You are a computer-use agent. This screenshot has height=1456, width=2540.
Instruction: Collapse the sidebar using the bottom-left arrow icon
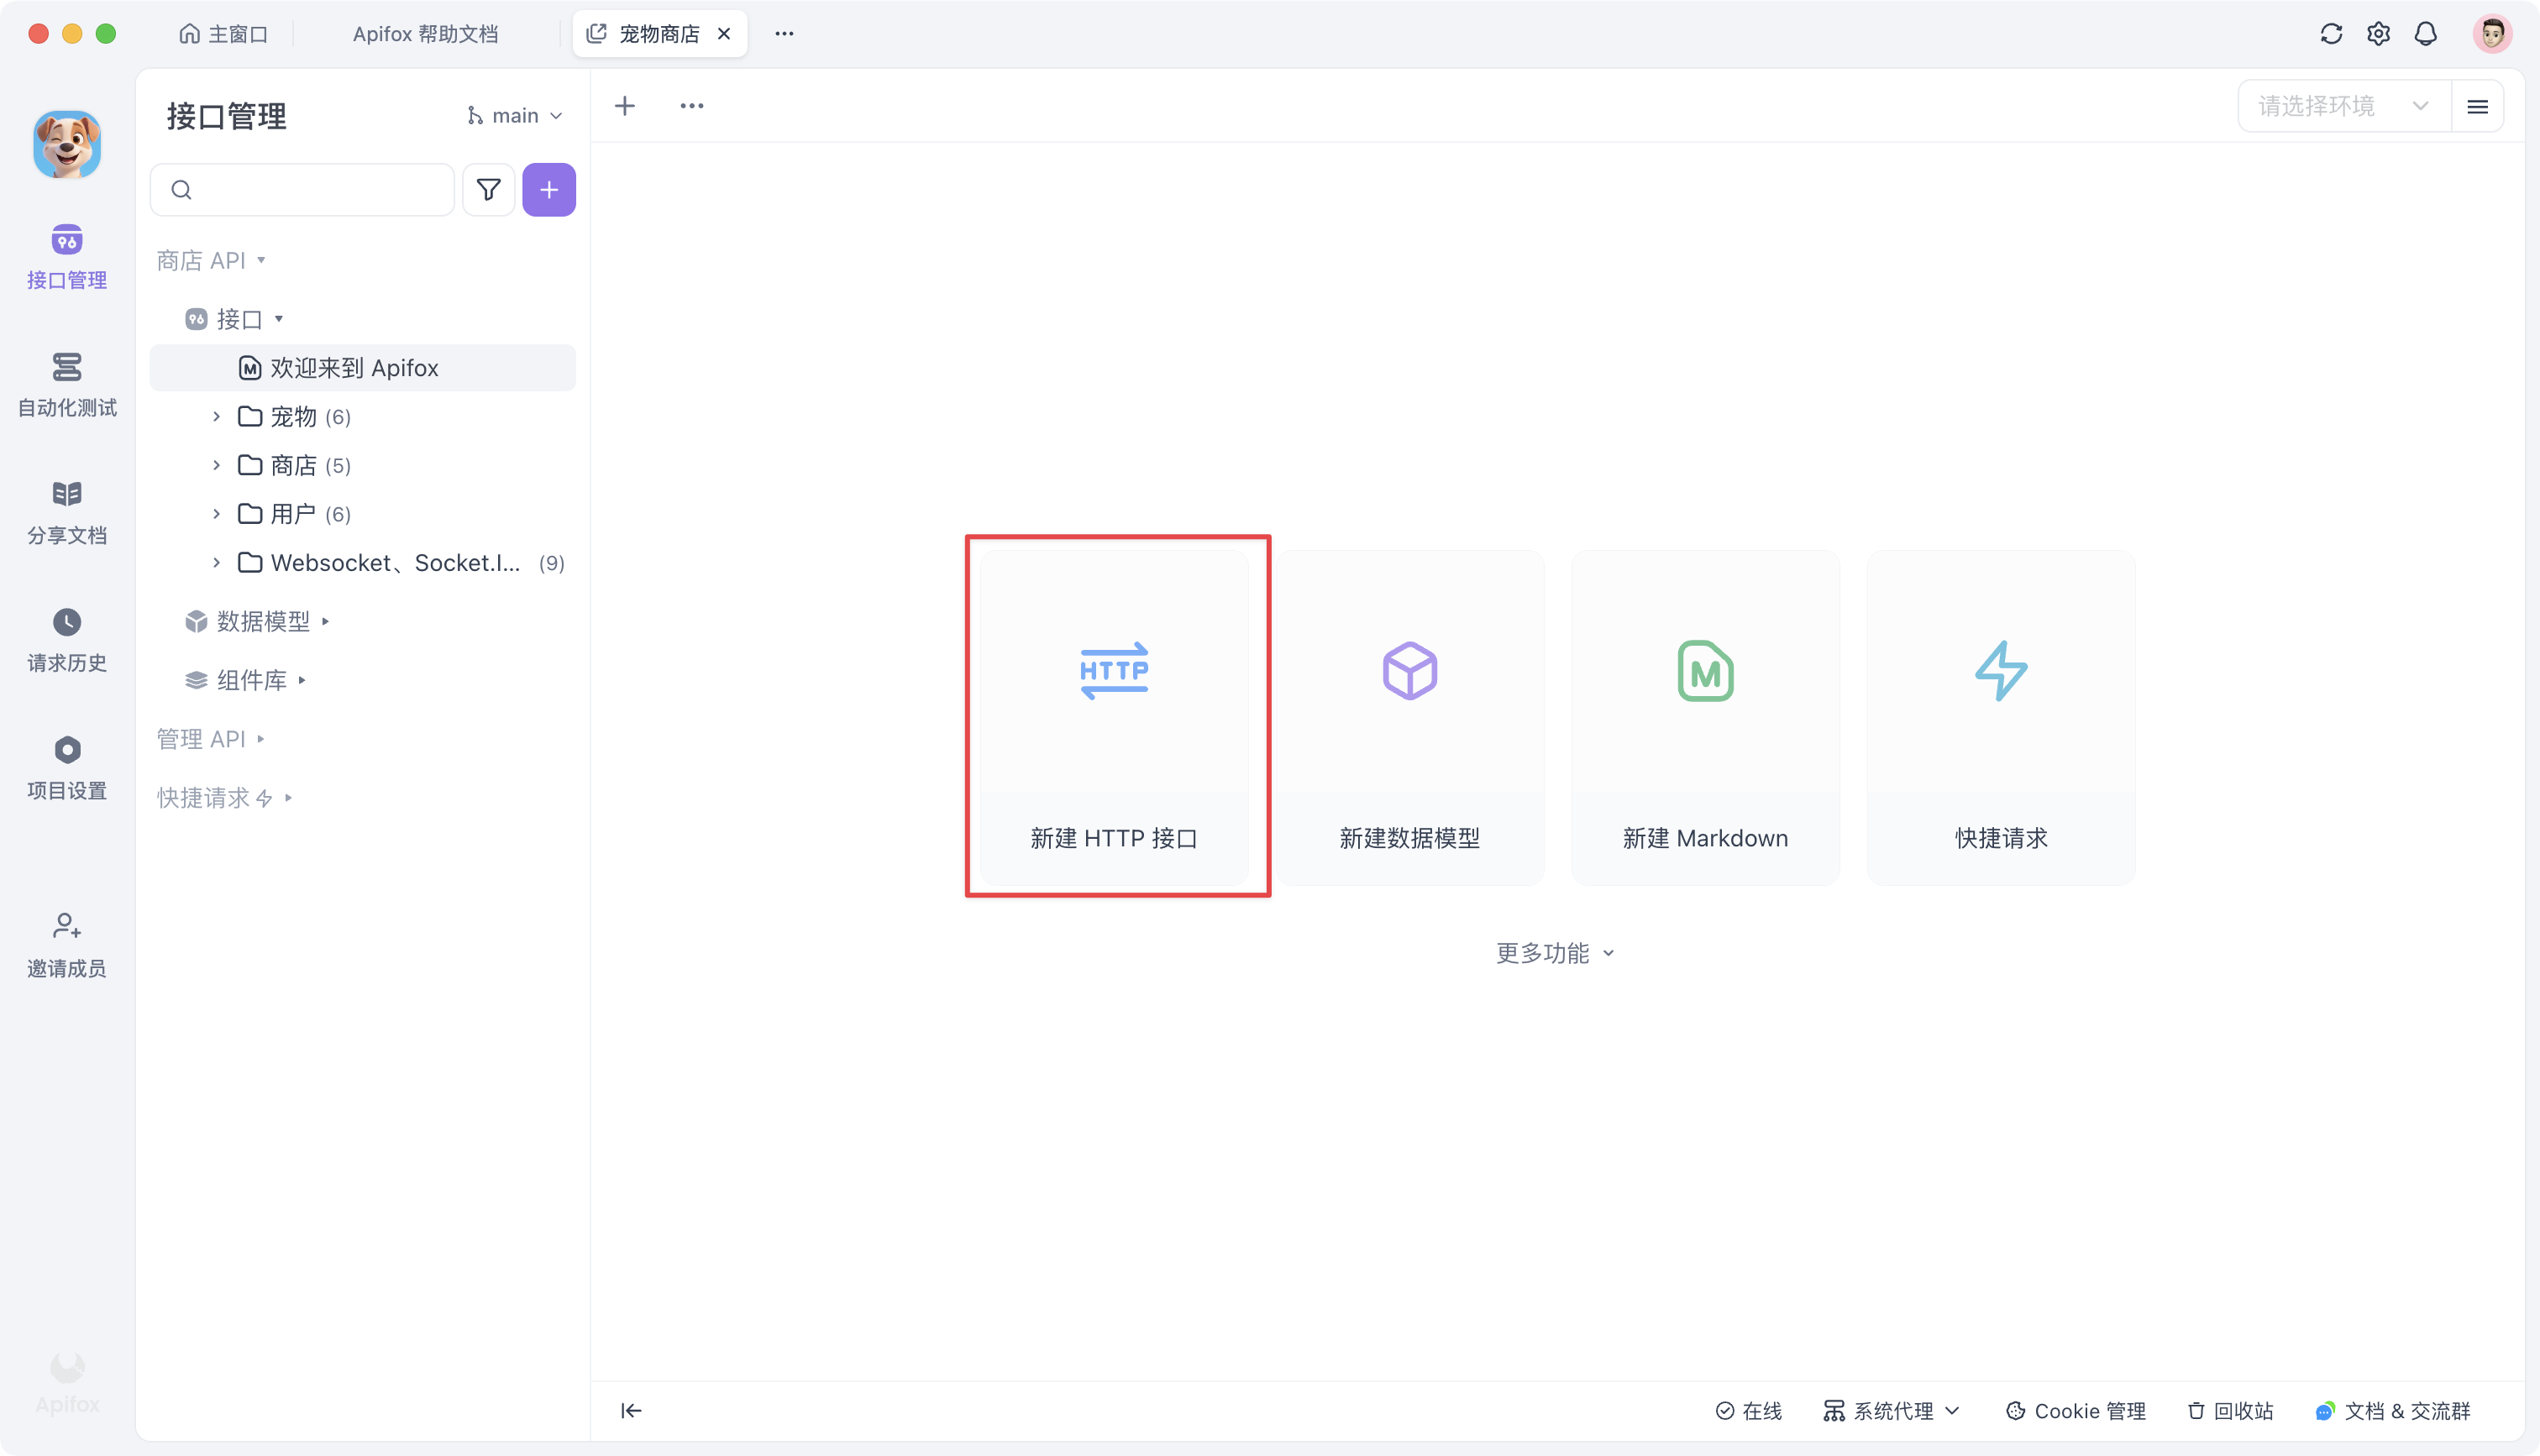click(x=631, y=1410)
